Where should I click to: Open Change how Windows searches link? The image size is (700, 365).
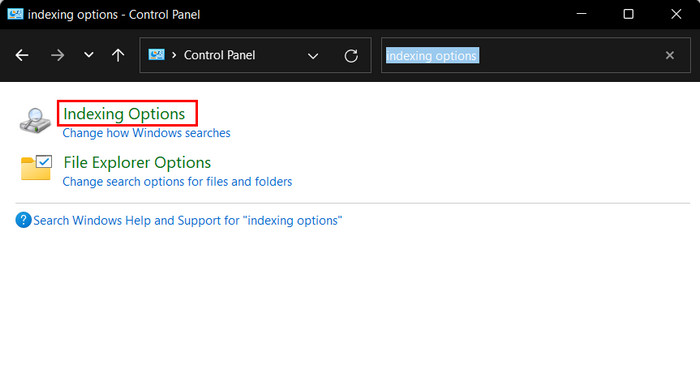click(x=146, y=133)
